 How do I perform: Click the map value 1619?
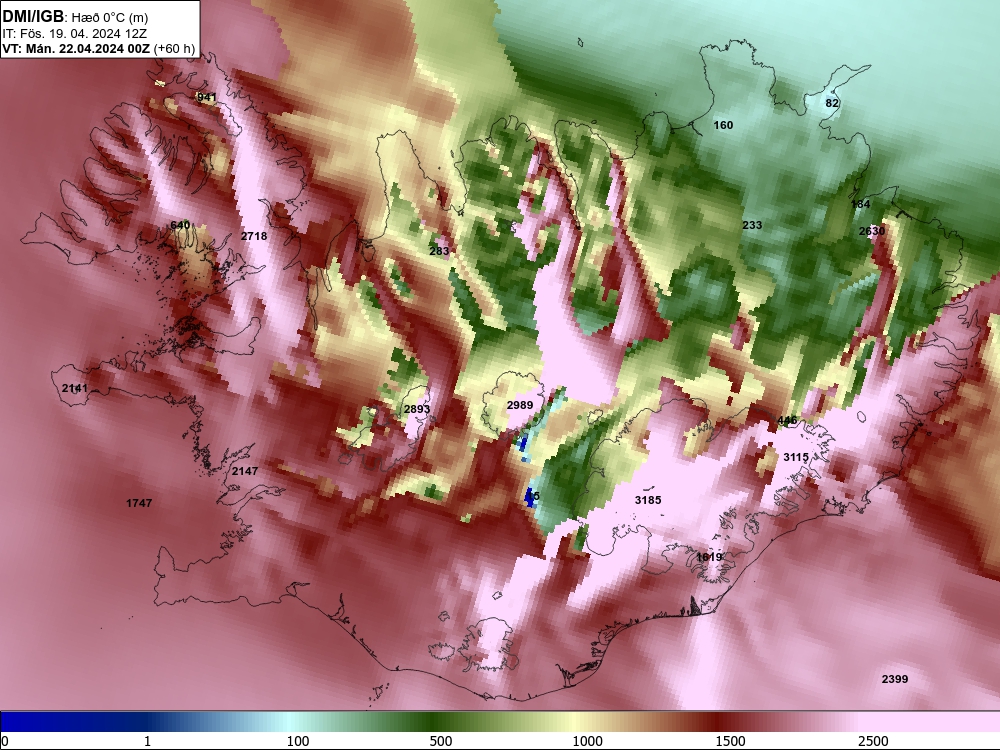[709, 557]
